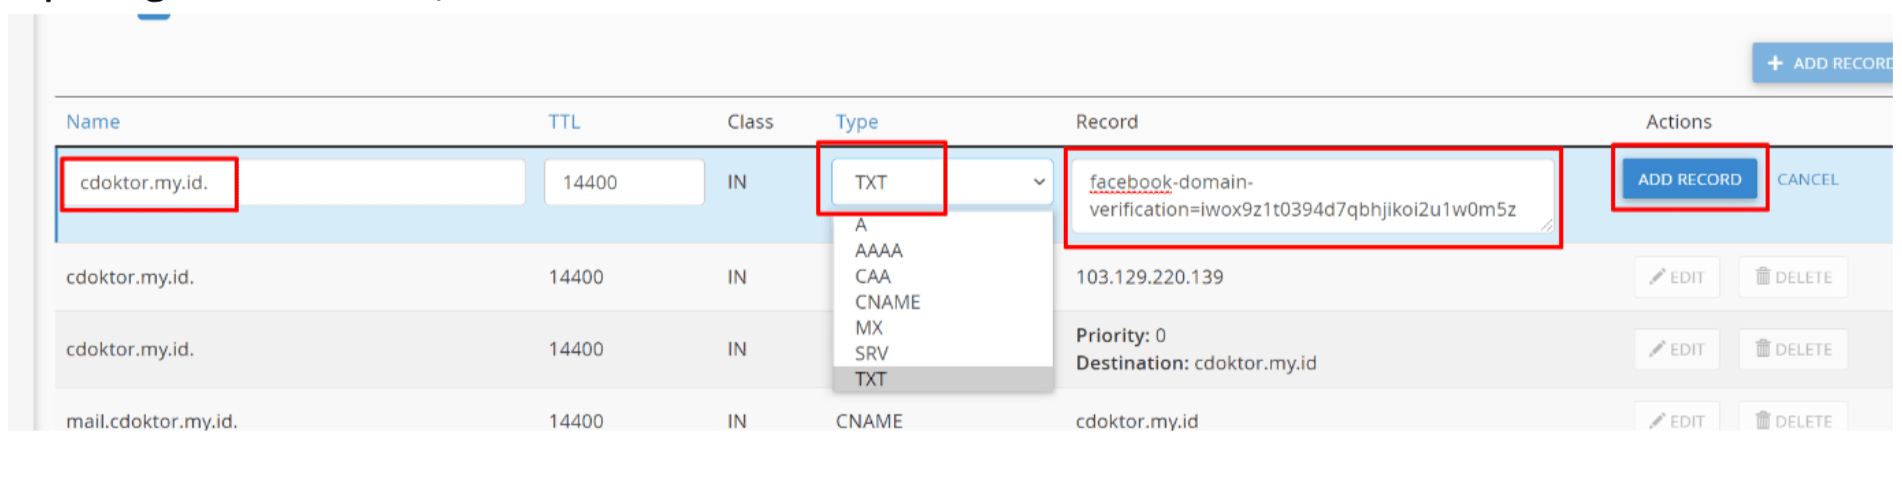This screenshot has height=496, width=1902.
Task: Sort by TTL column header
Action: point(564,122)
